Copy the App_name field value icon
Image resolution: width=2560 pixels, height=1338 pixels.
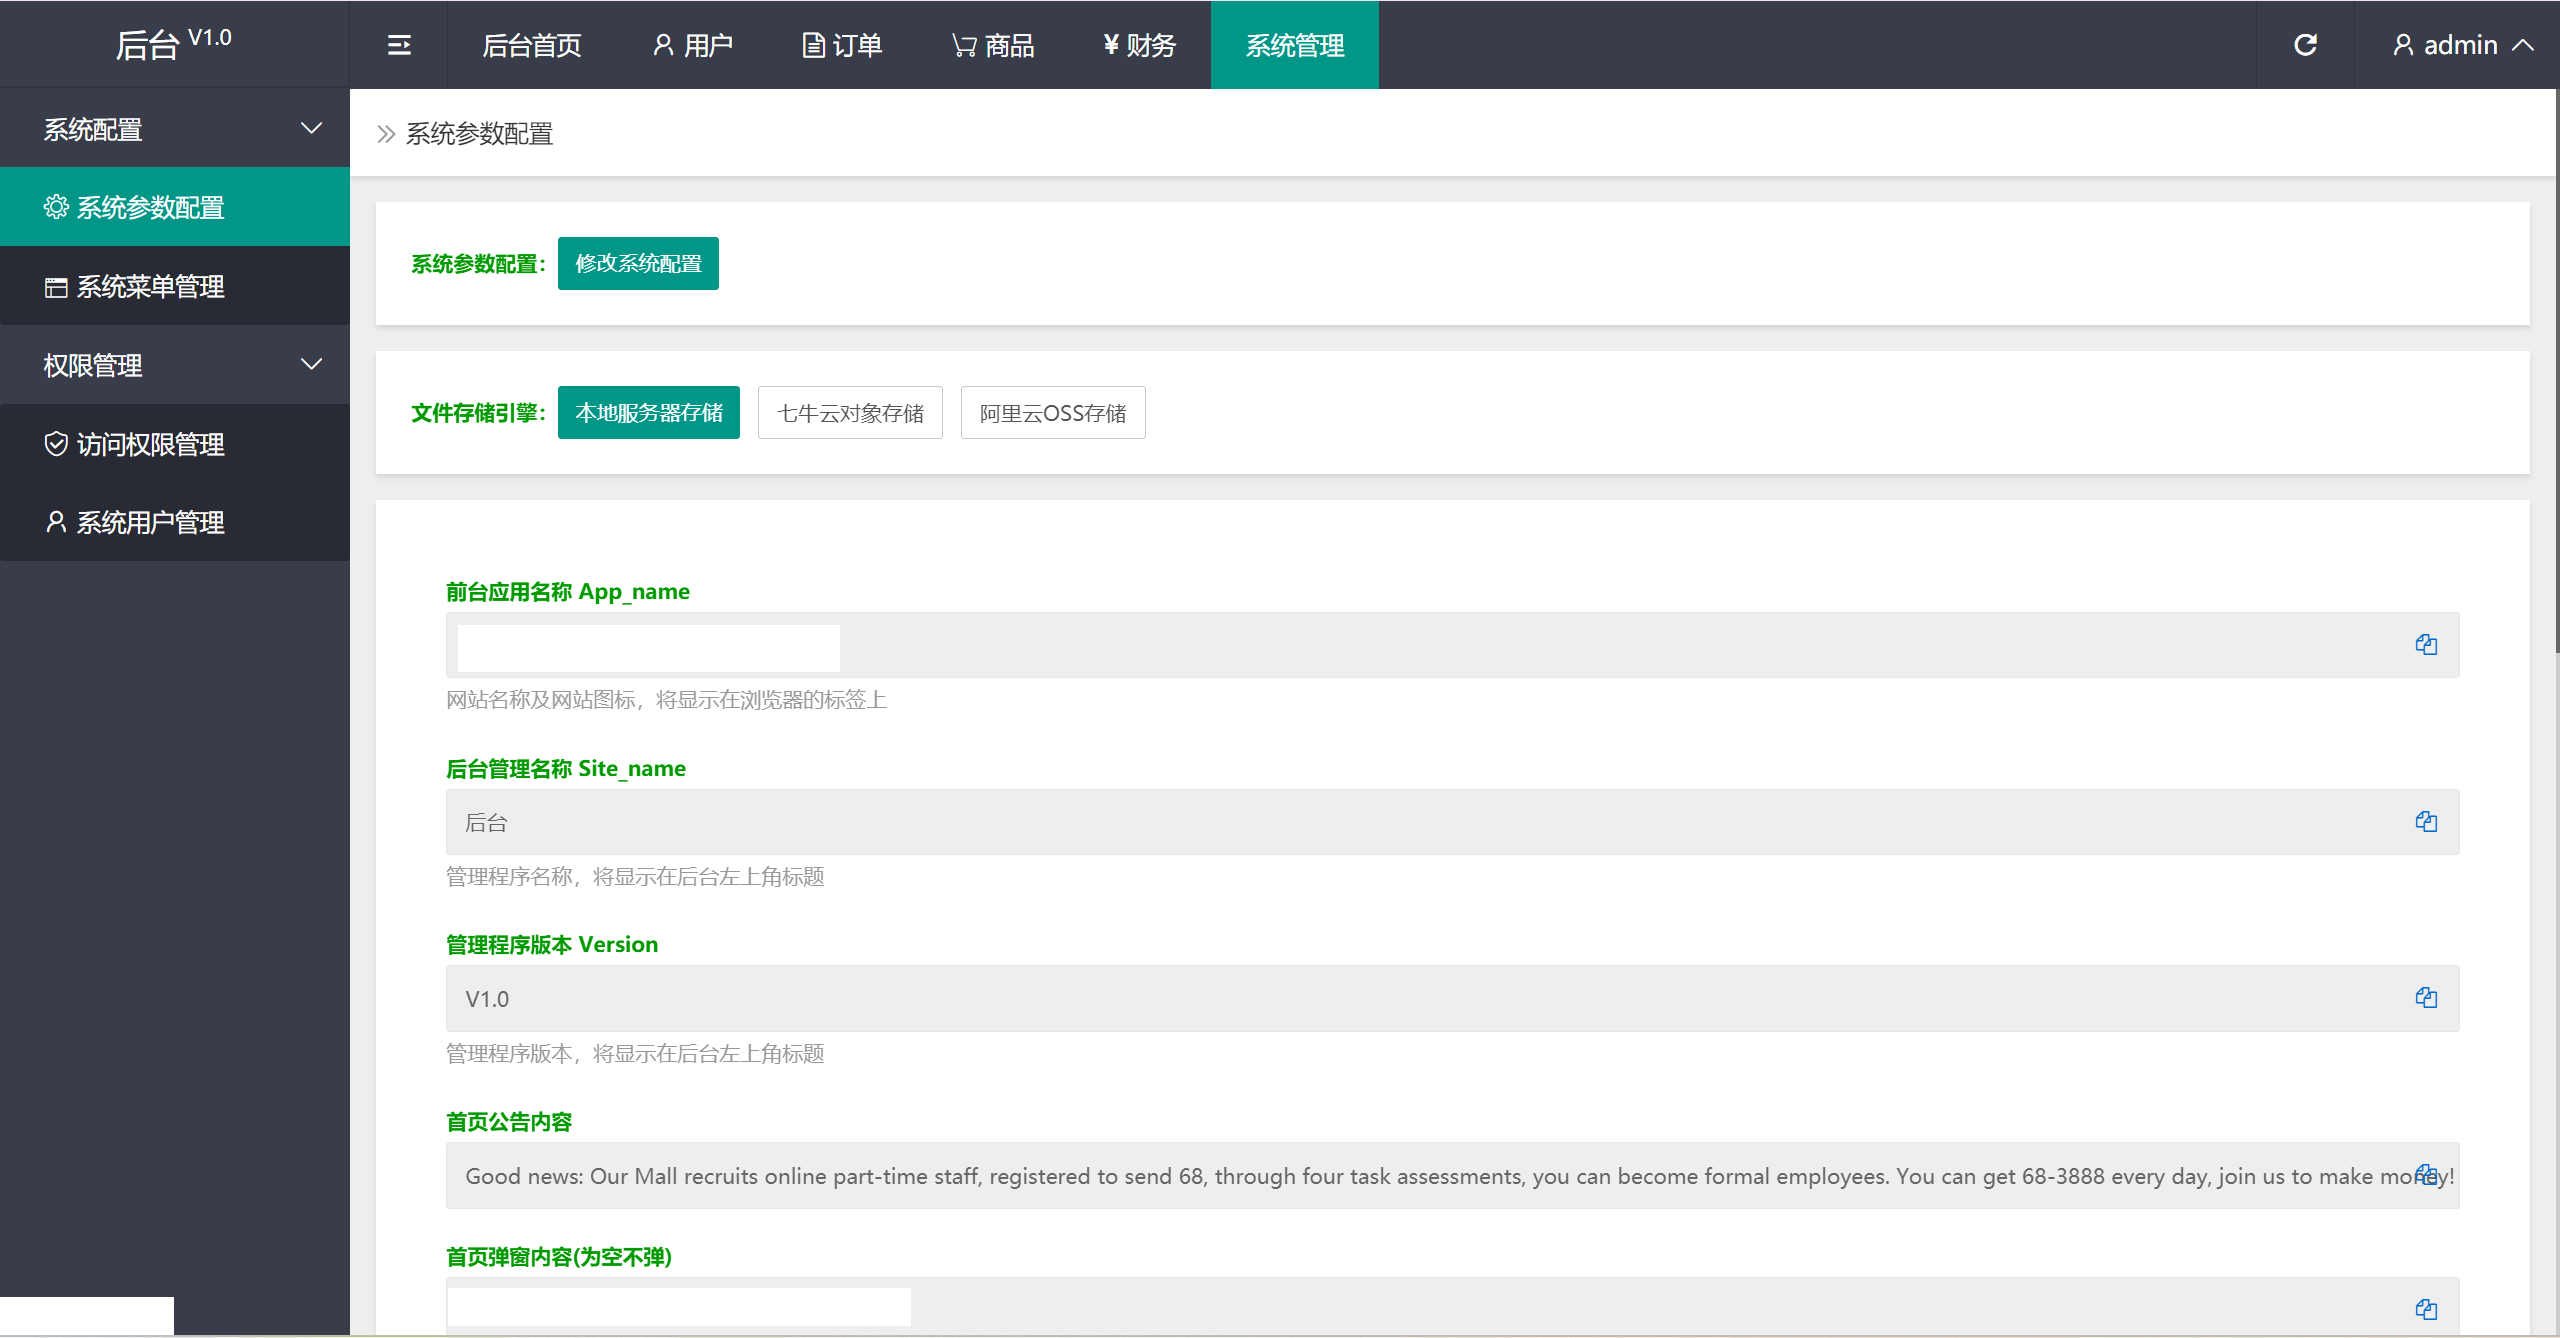point(2426,645)
